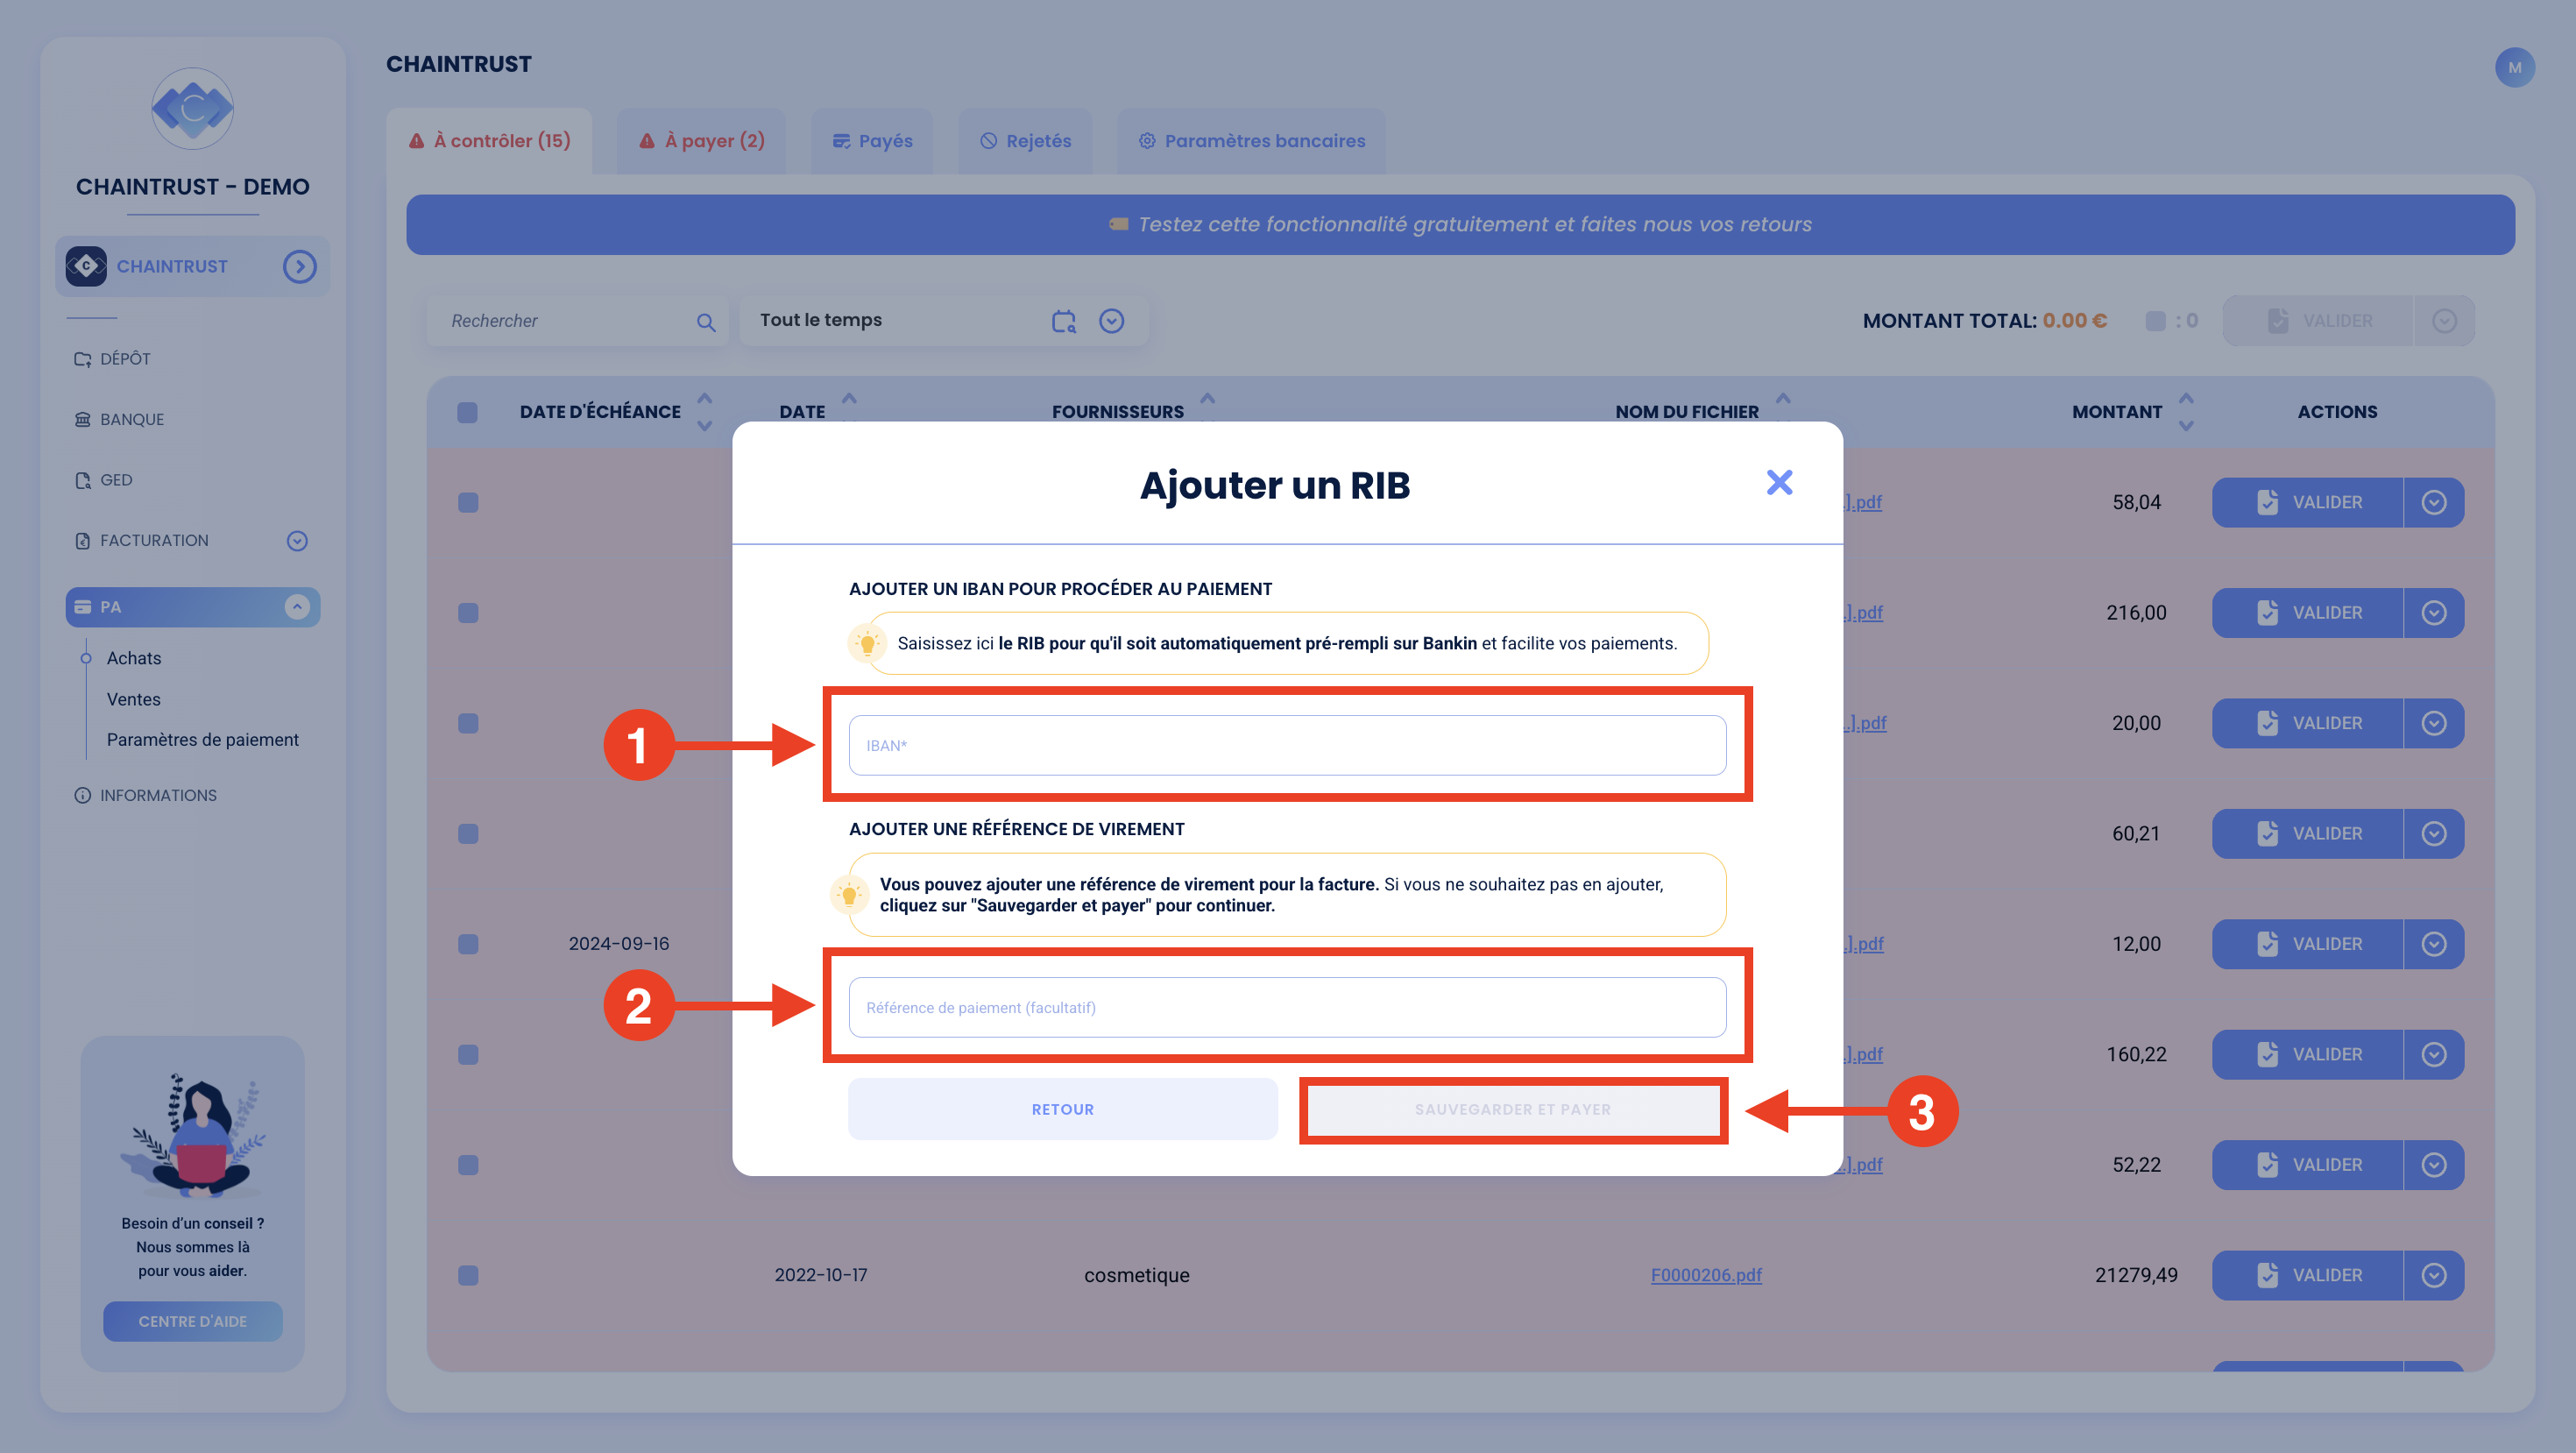Open BANQUE in the sidebar
This screenshot has height=1453, width=2576.
(131, 419)
